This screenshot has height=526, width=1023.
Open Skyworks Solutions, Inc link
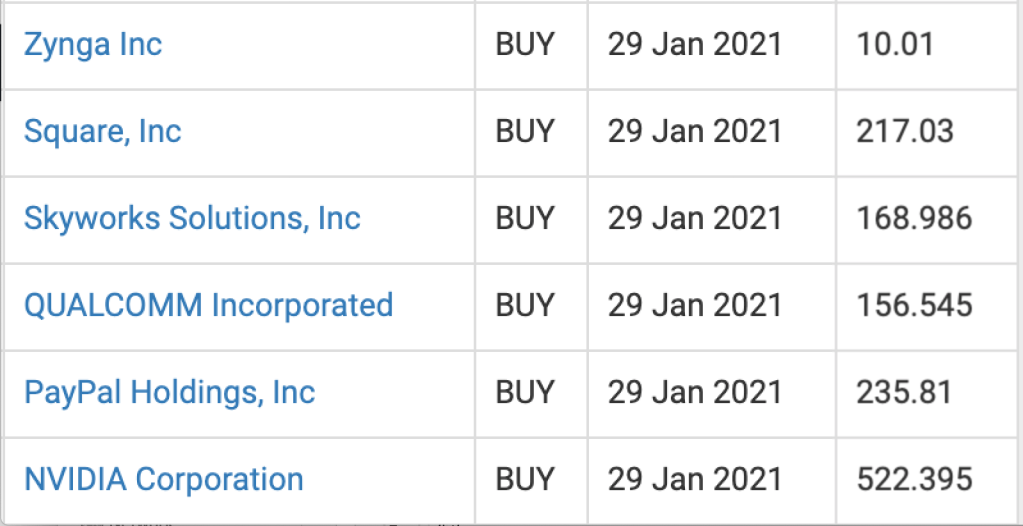[x=192, y=219]
